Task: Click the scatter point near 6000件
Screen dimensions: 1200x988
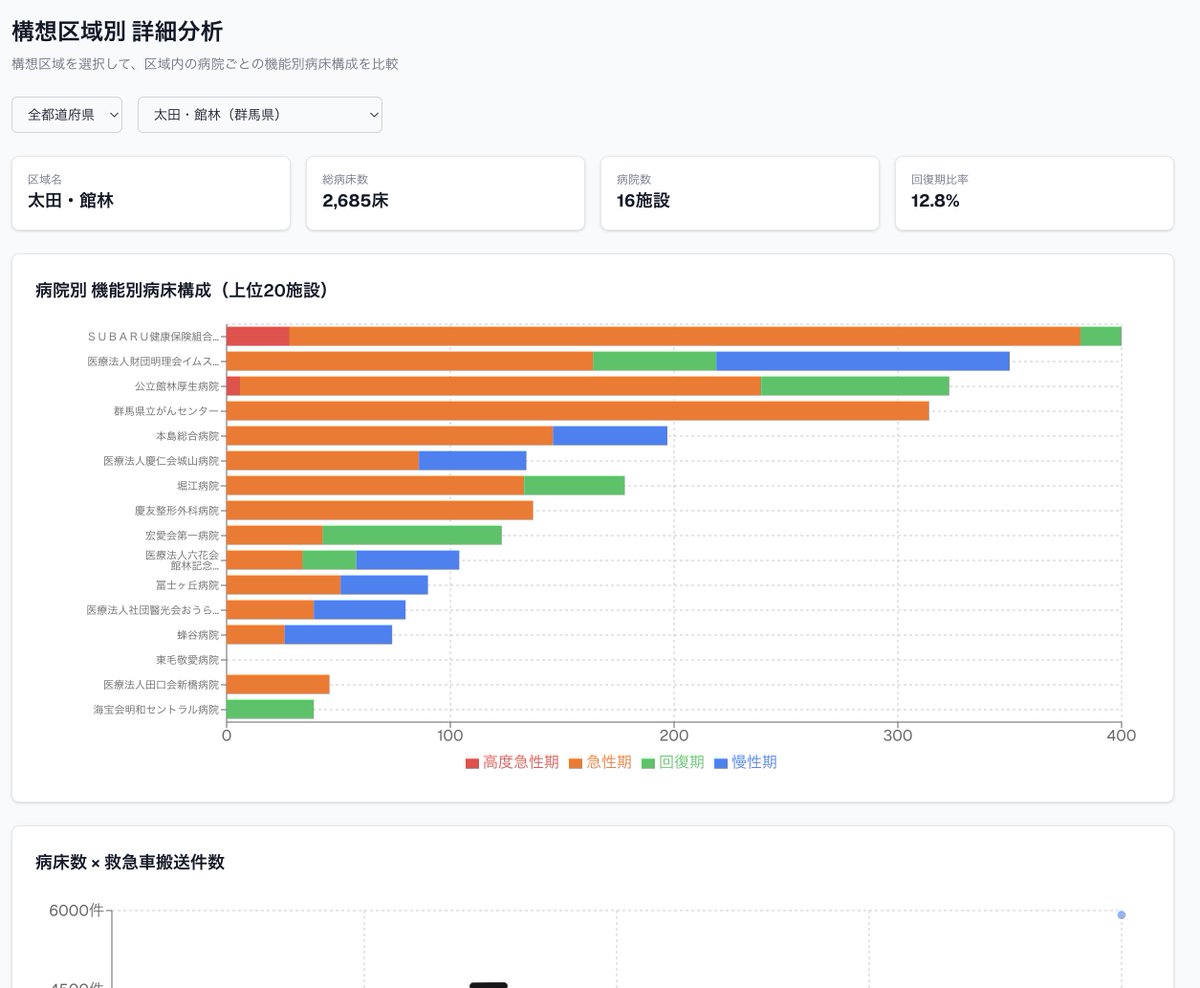Action: 1121,915
